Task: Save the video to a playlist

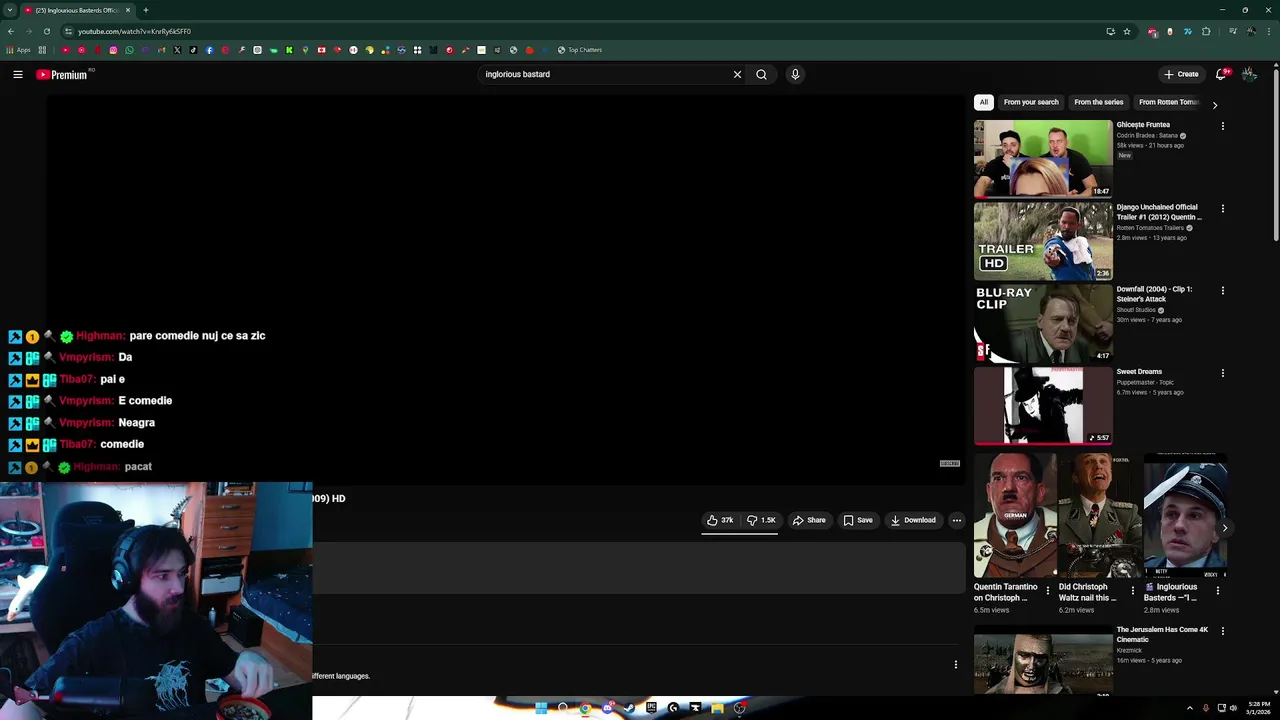Action: pyautogui.click(x=858, y=520)
